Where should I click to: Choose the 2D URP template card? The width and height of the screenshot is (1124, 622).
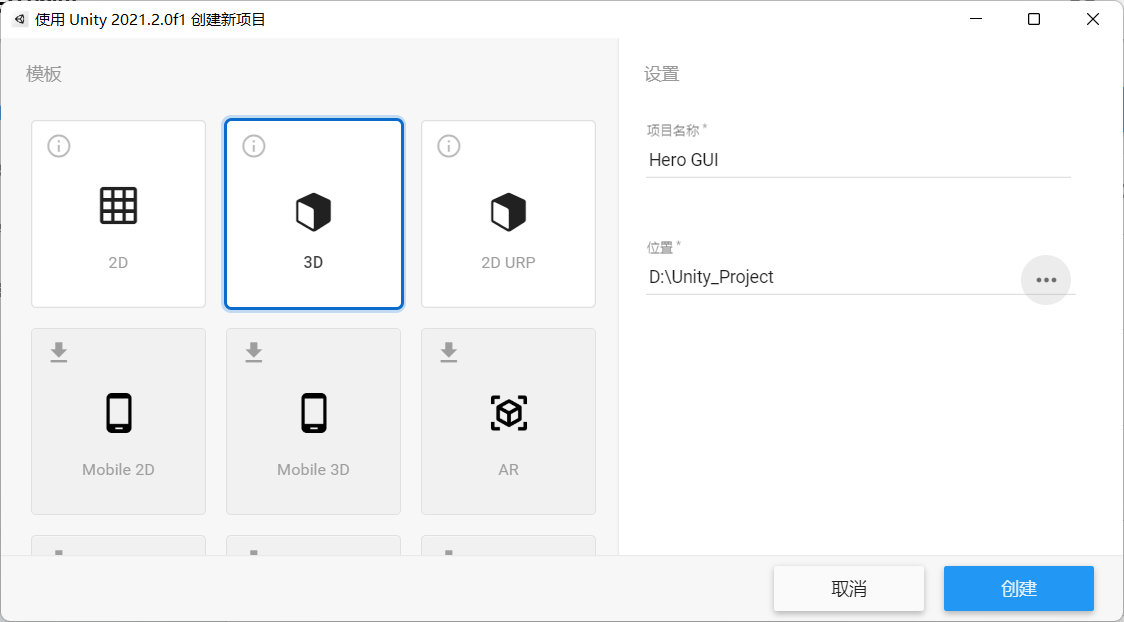(508, 214)
